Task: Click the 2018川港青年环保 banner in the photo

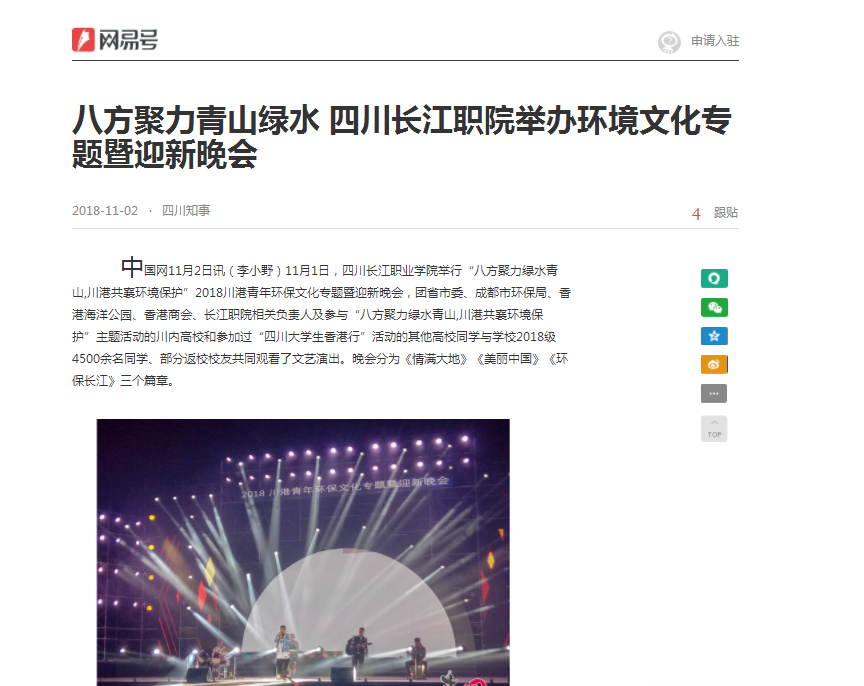Action: [x=345, y=486]
